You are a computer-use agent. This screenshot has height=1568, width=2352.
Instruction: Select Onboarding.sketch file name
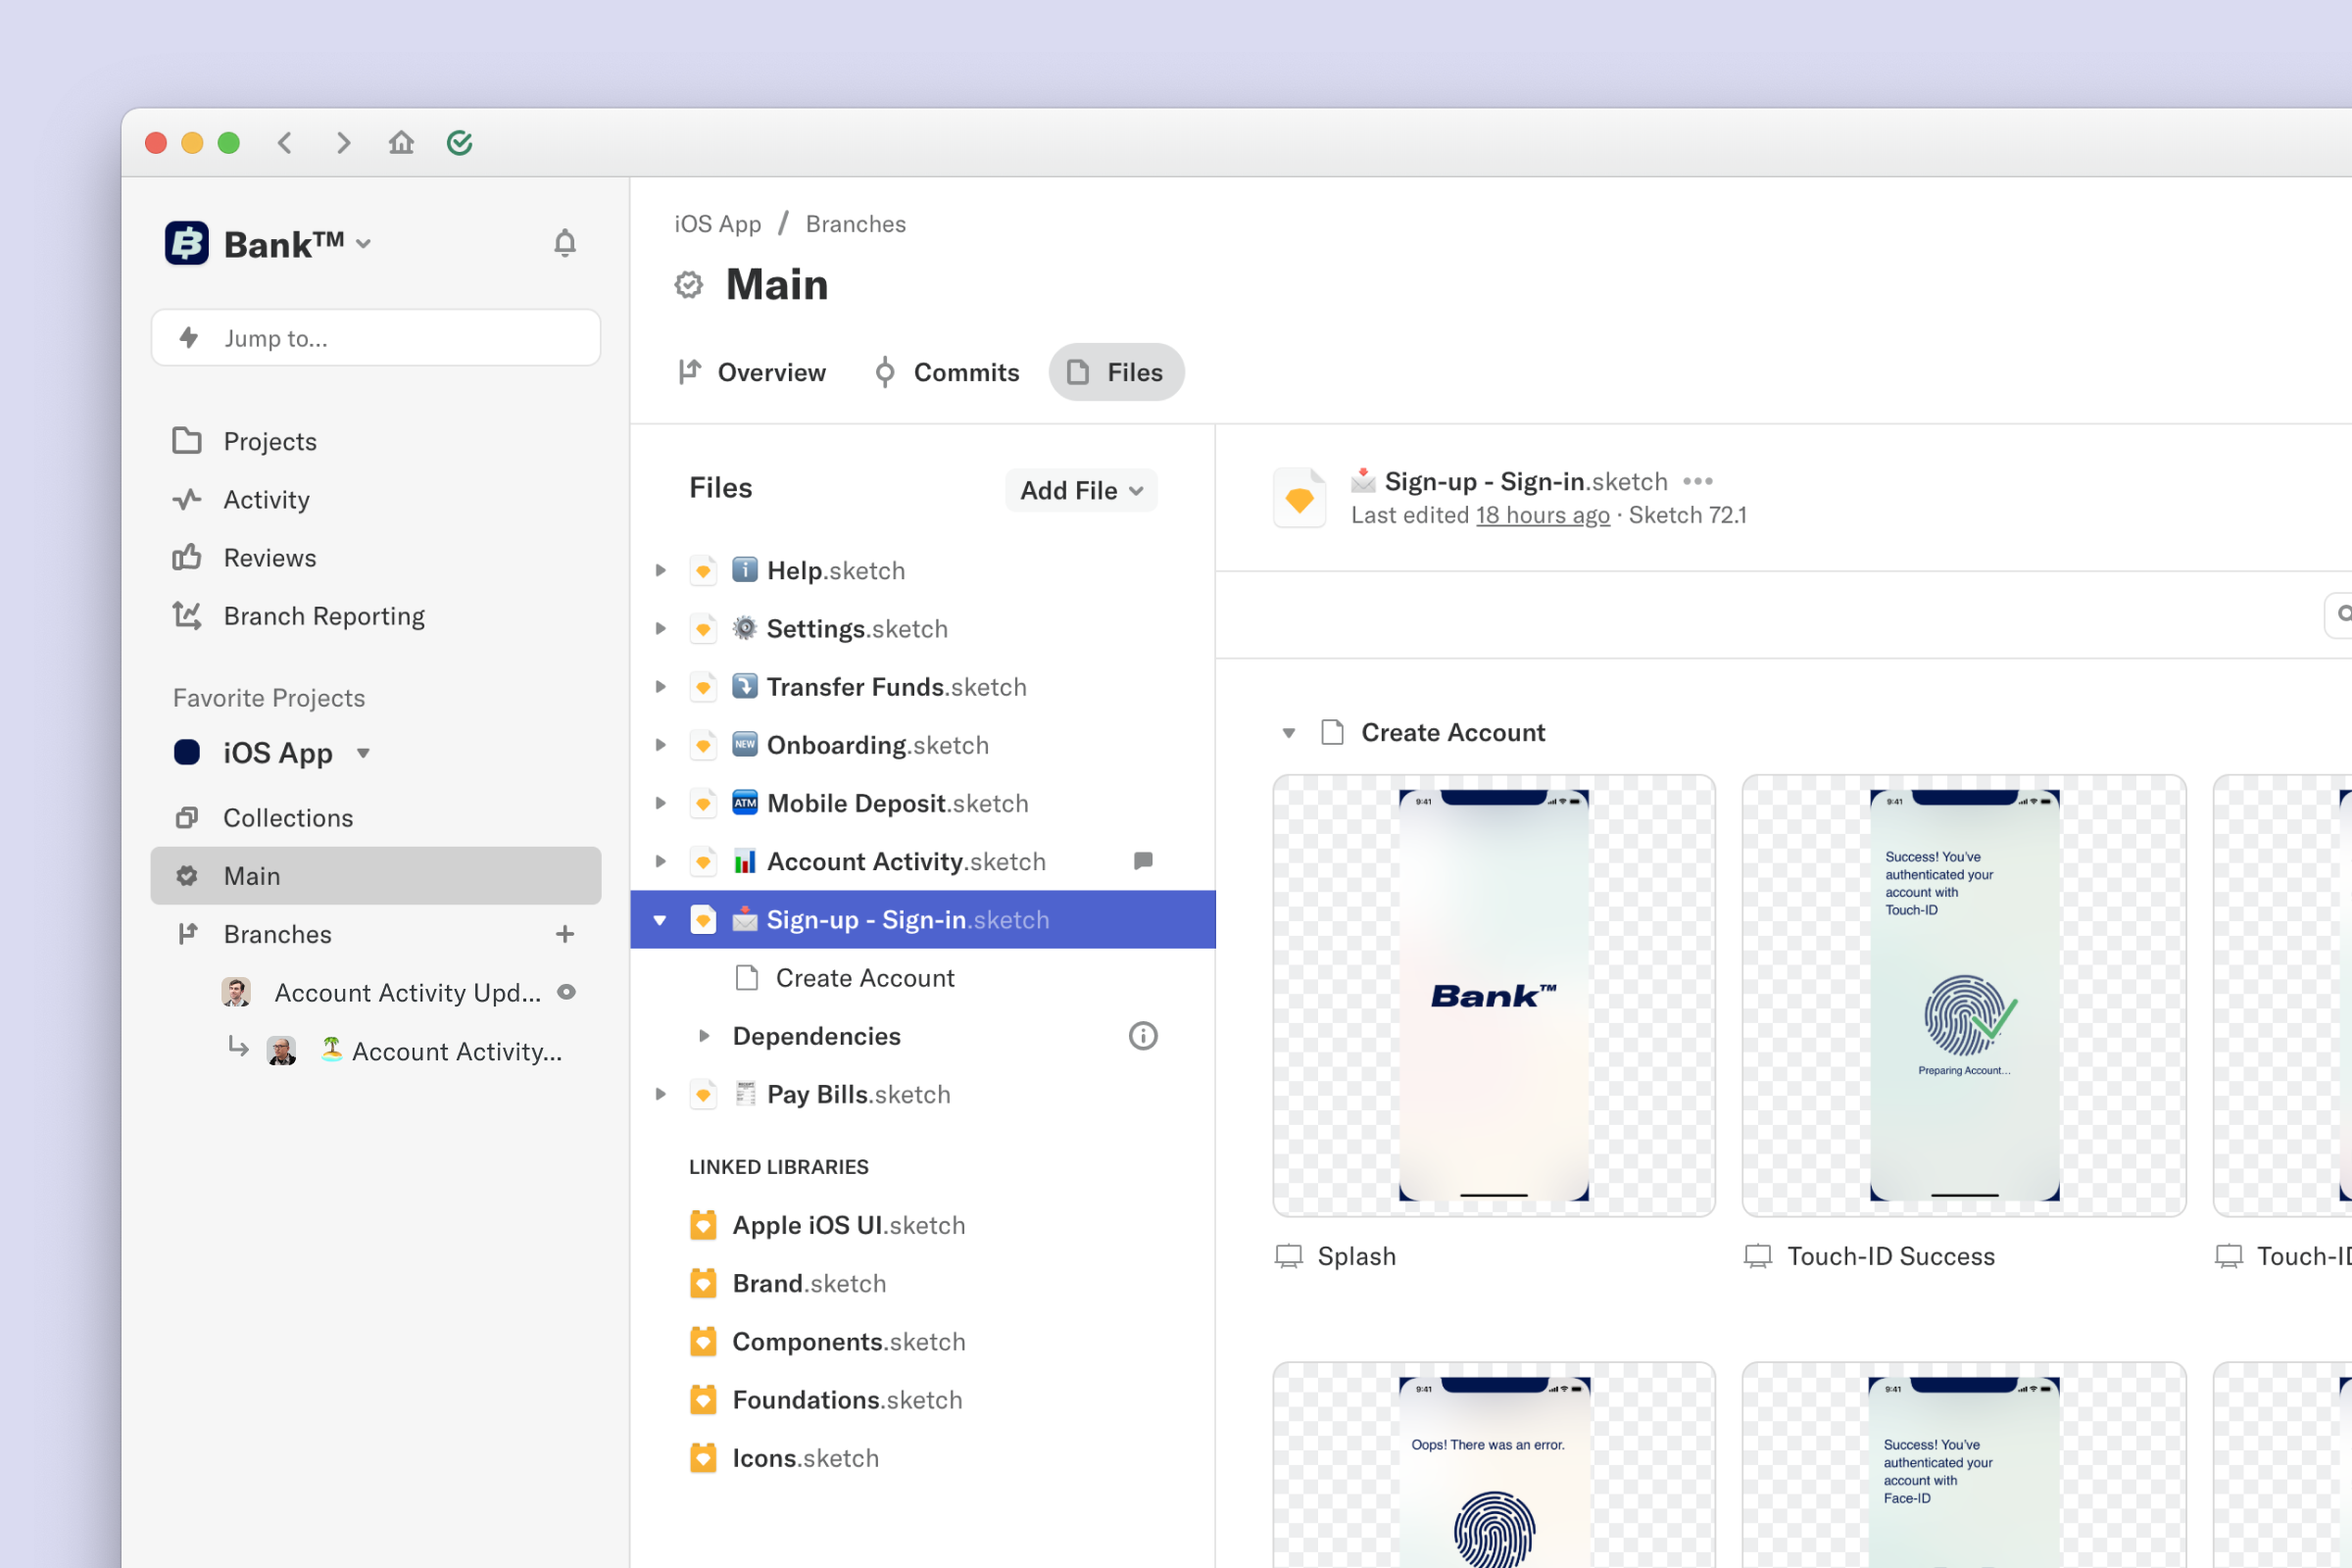pos(878,744)
